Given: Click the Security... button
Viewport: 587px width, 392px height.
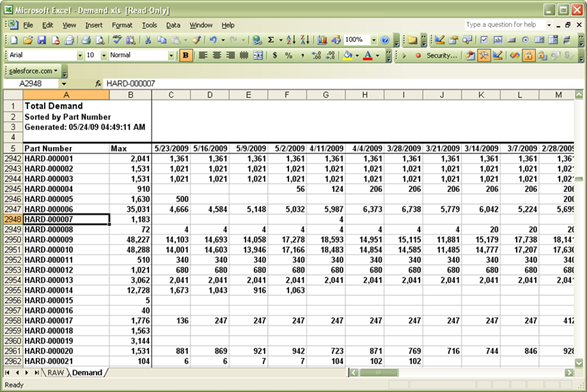Looking at the screenshot, I should 442,55.
